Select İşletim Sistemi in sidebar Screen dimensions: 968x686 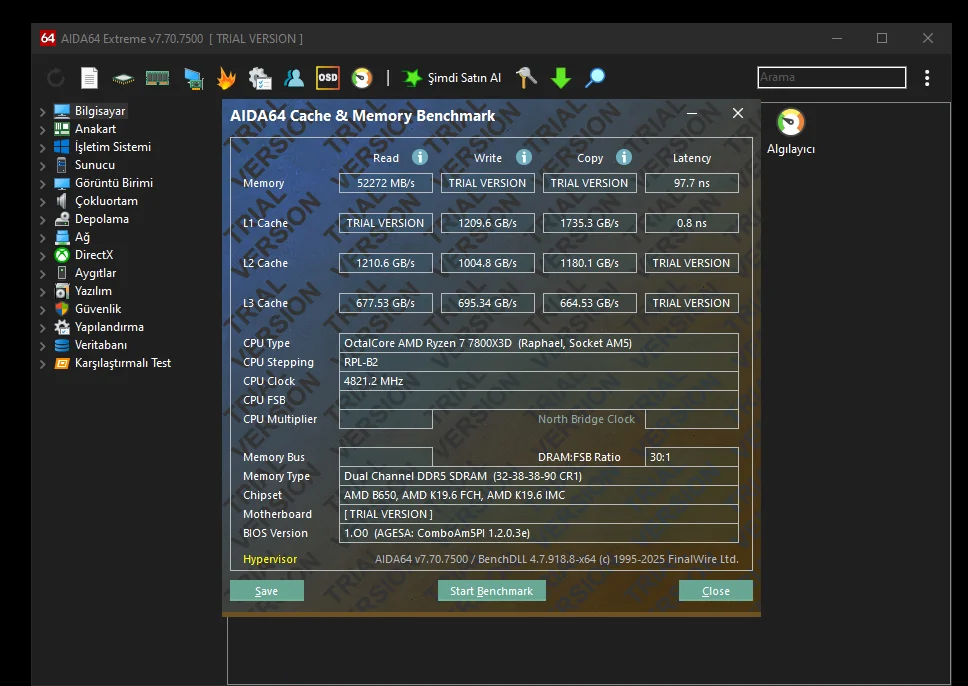tap(112, 147)
